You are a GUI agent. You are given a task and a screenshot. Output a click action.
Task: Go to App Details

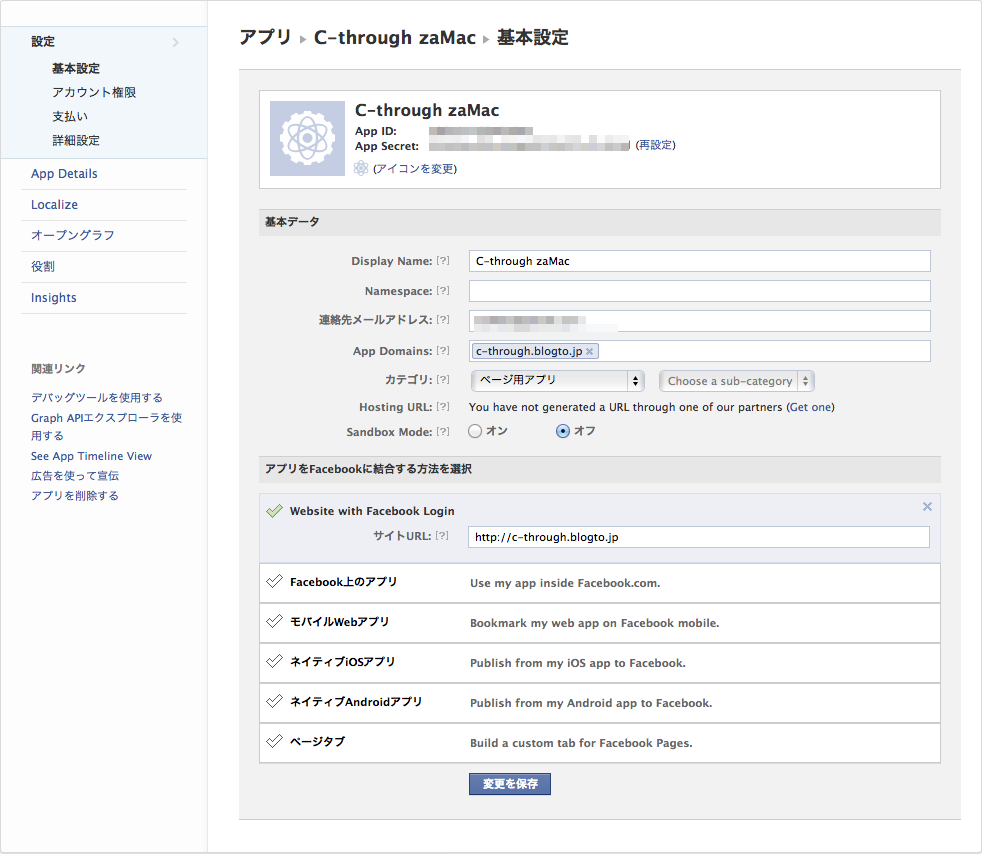[x=64, y=173]
